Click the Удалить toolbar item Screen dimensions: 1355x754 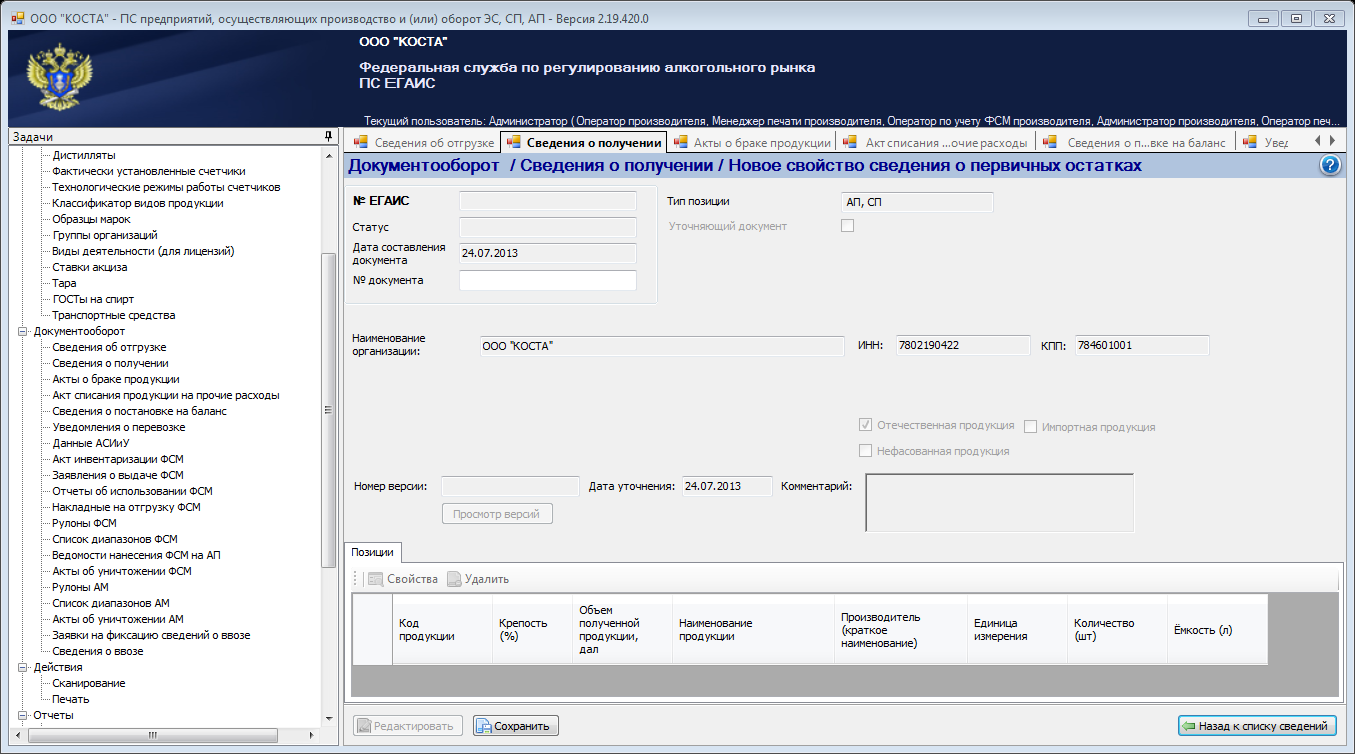[x=478, y=579]
